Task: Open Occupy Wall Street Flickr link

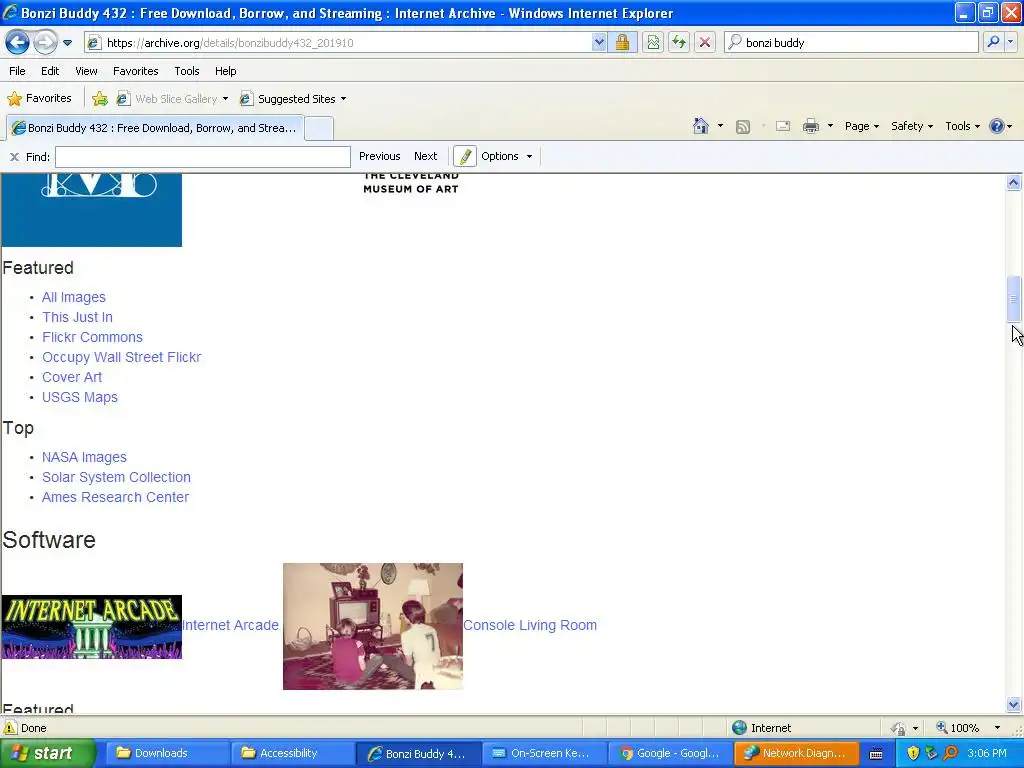Action: pyautogui.click(x=121, y=357)
